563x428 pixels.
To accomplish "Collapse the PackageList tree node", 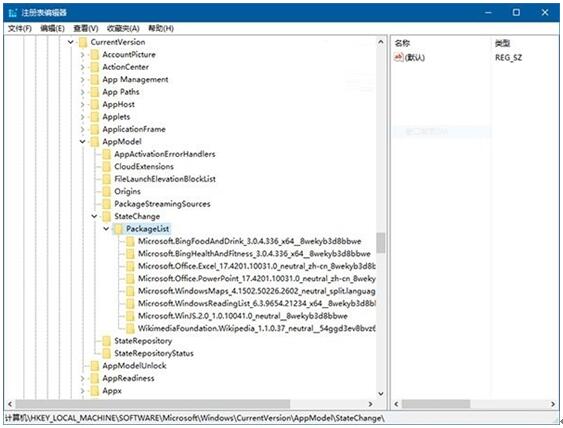I will [x=106, y=229].
